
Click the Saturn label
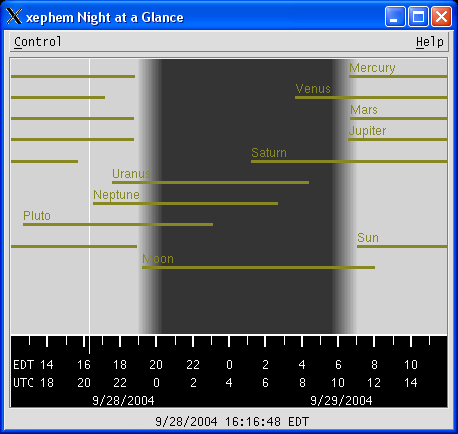(x=269, y=153)
